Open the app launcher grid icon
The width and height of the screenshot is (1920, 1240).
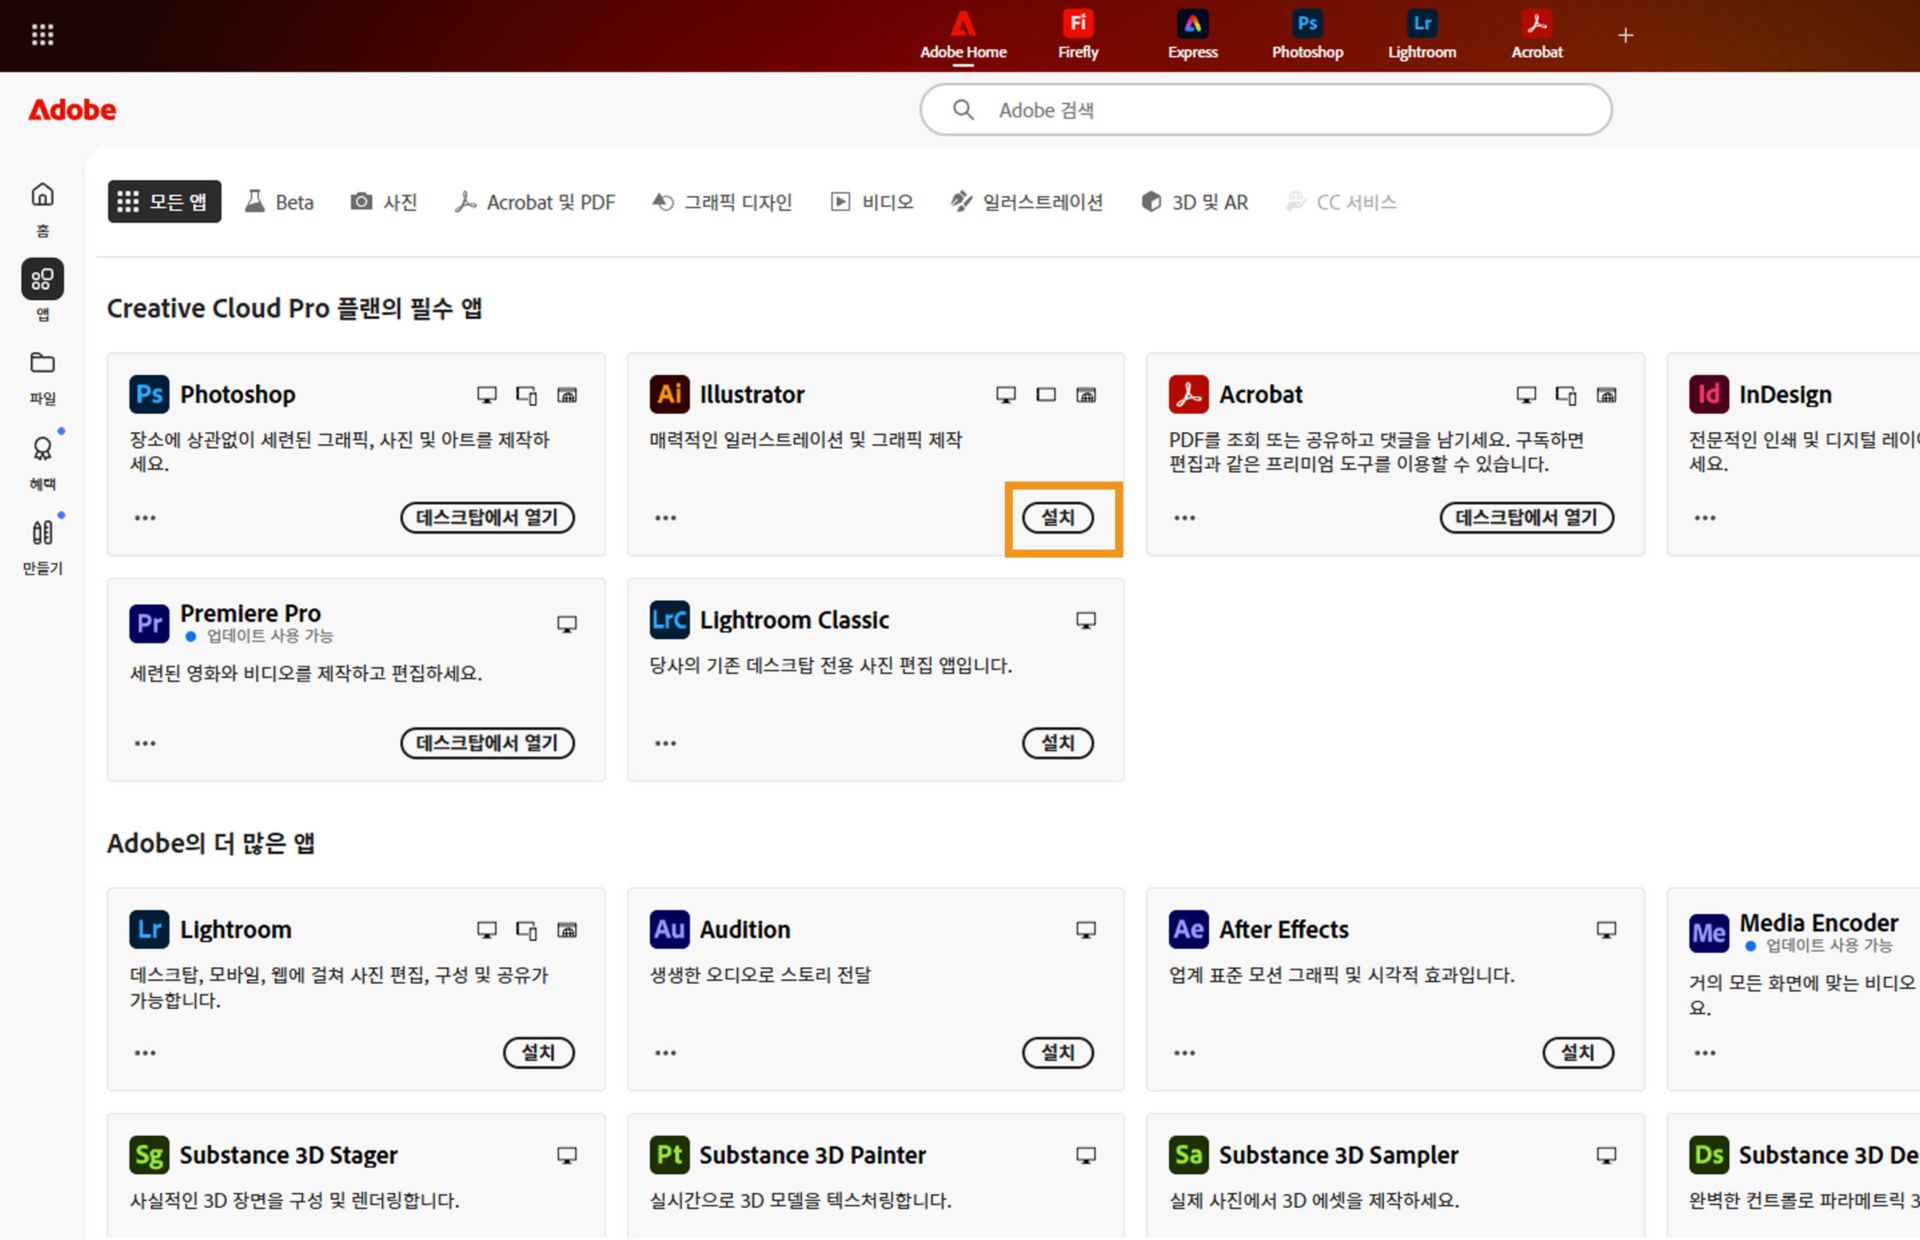(x=42, y=35)
